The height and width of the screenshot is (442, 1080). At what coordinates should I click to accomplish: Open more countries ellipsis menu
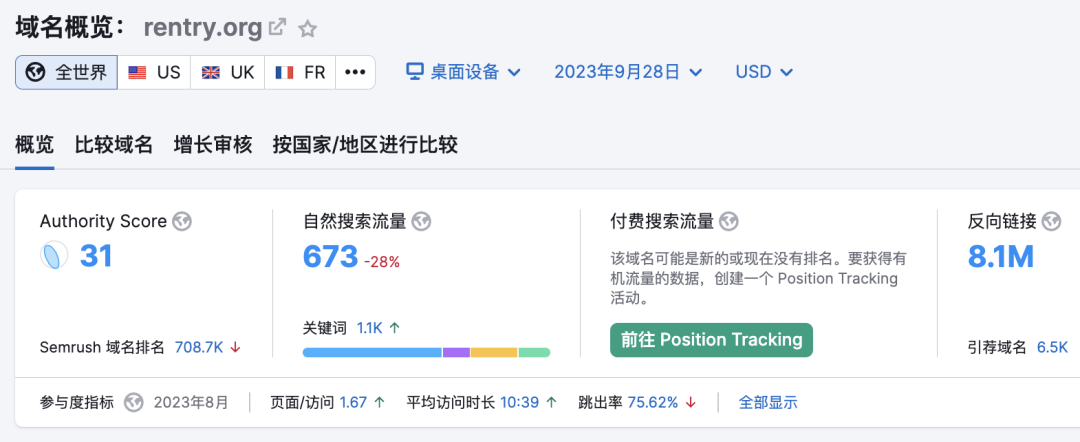pyautogui.click(x=355, y=72)
